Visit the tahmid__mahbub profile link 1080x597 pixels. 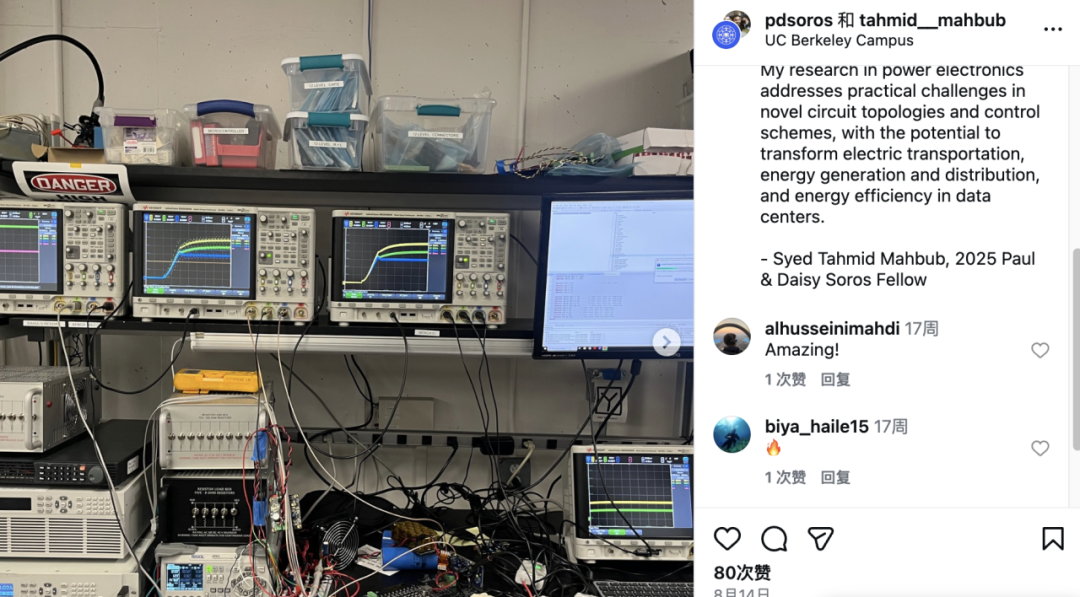coord(933,20)
